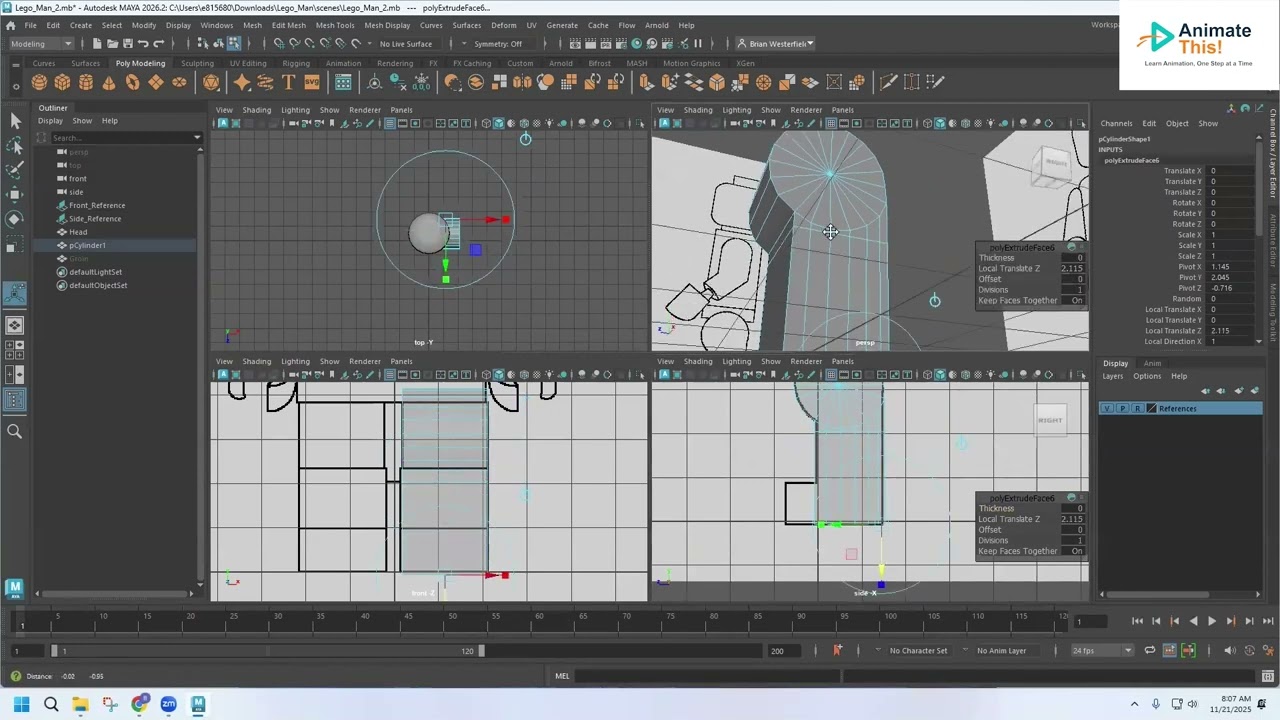Click the play backwards button
Image resolution: width=1280 pixels, height=720 pixels.
coord(1193,621)
